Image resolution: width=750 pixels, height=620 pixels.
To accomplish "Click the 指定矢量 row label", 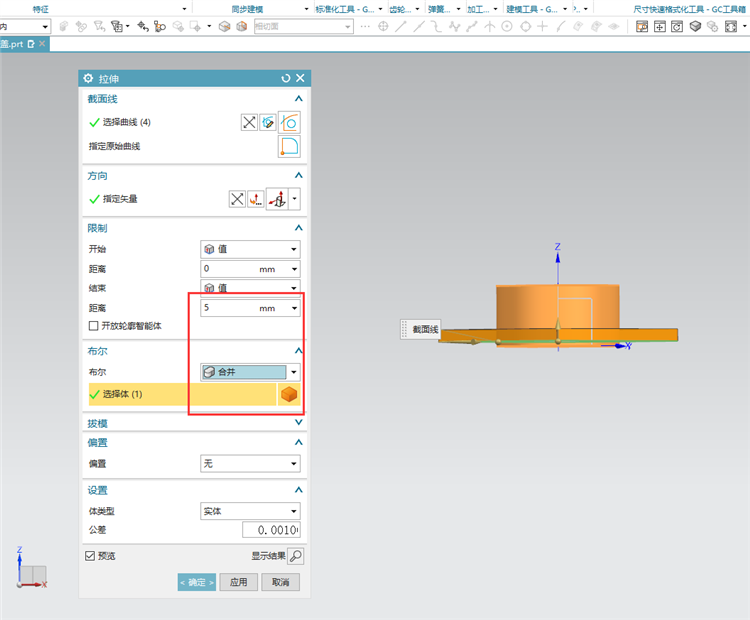I will pyautogui.click(x=120, y=199).
